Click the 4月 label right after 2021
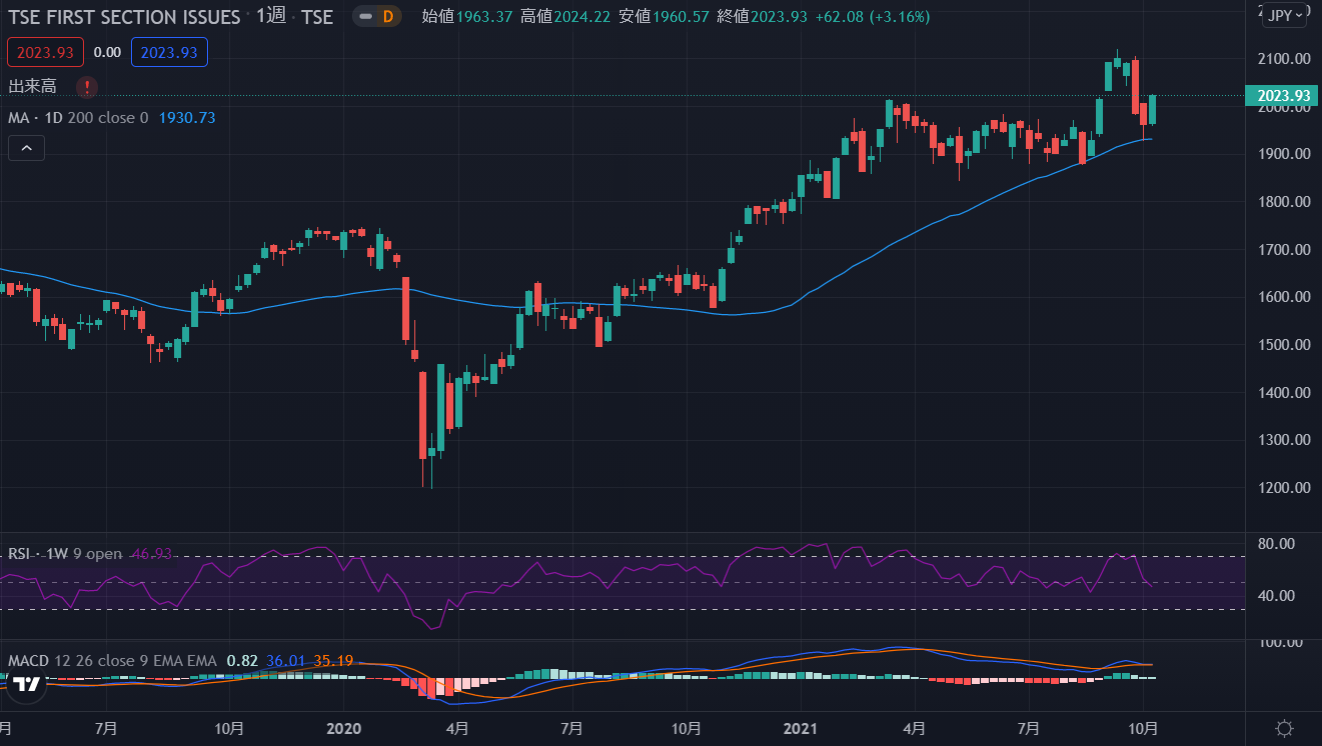1322x746 pixels. pos(914,728)
